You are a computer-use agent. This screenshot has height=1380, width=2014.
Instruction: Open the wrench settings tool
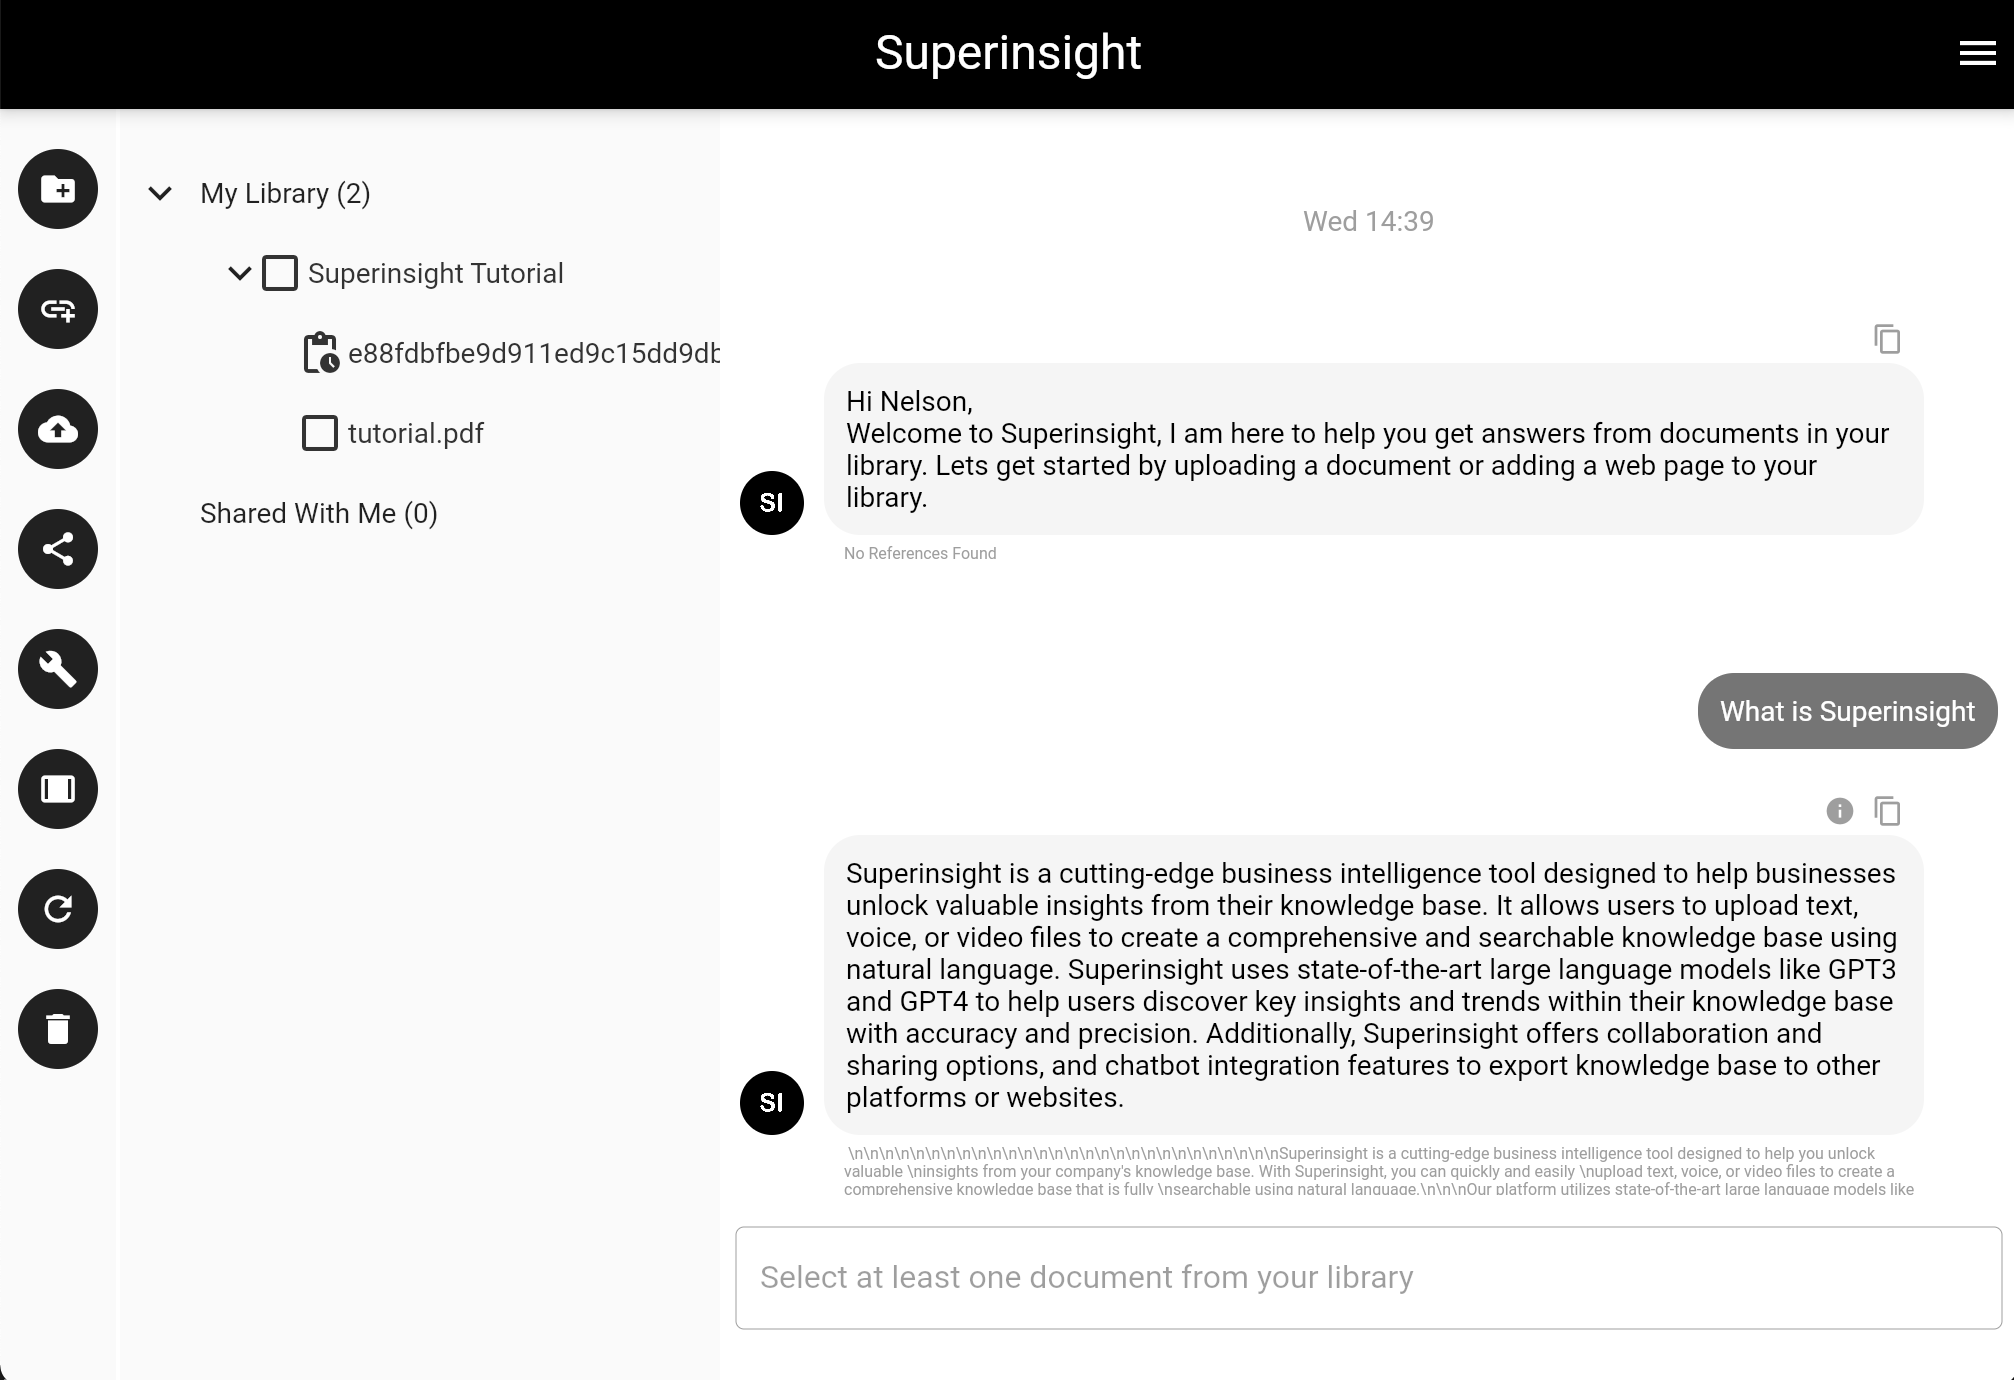pos(58,669)
